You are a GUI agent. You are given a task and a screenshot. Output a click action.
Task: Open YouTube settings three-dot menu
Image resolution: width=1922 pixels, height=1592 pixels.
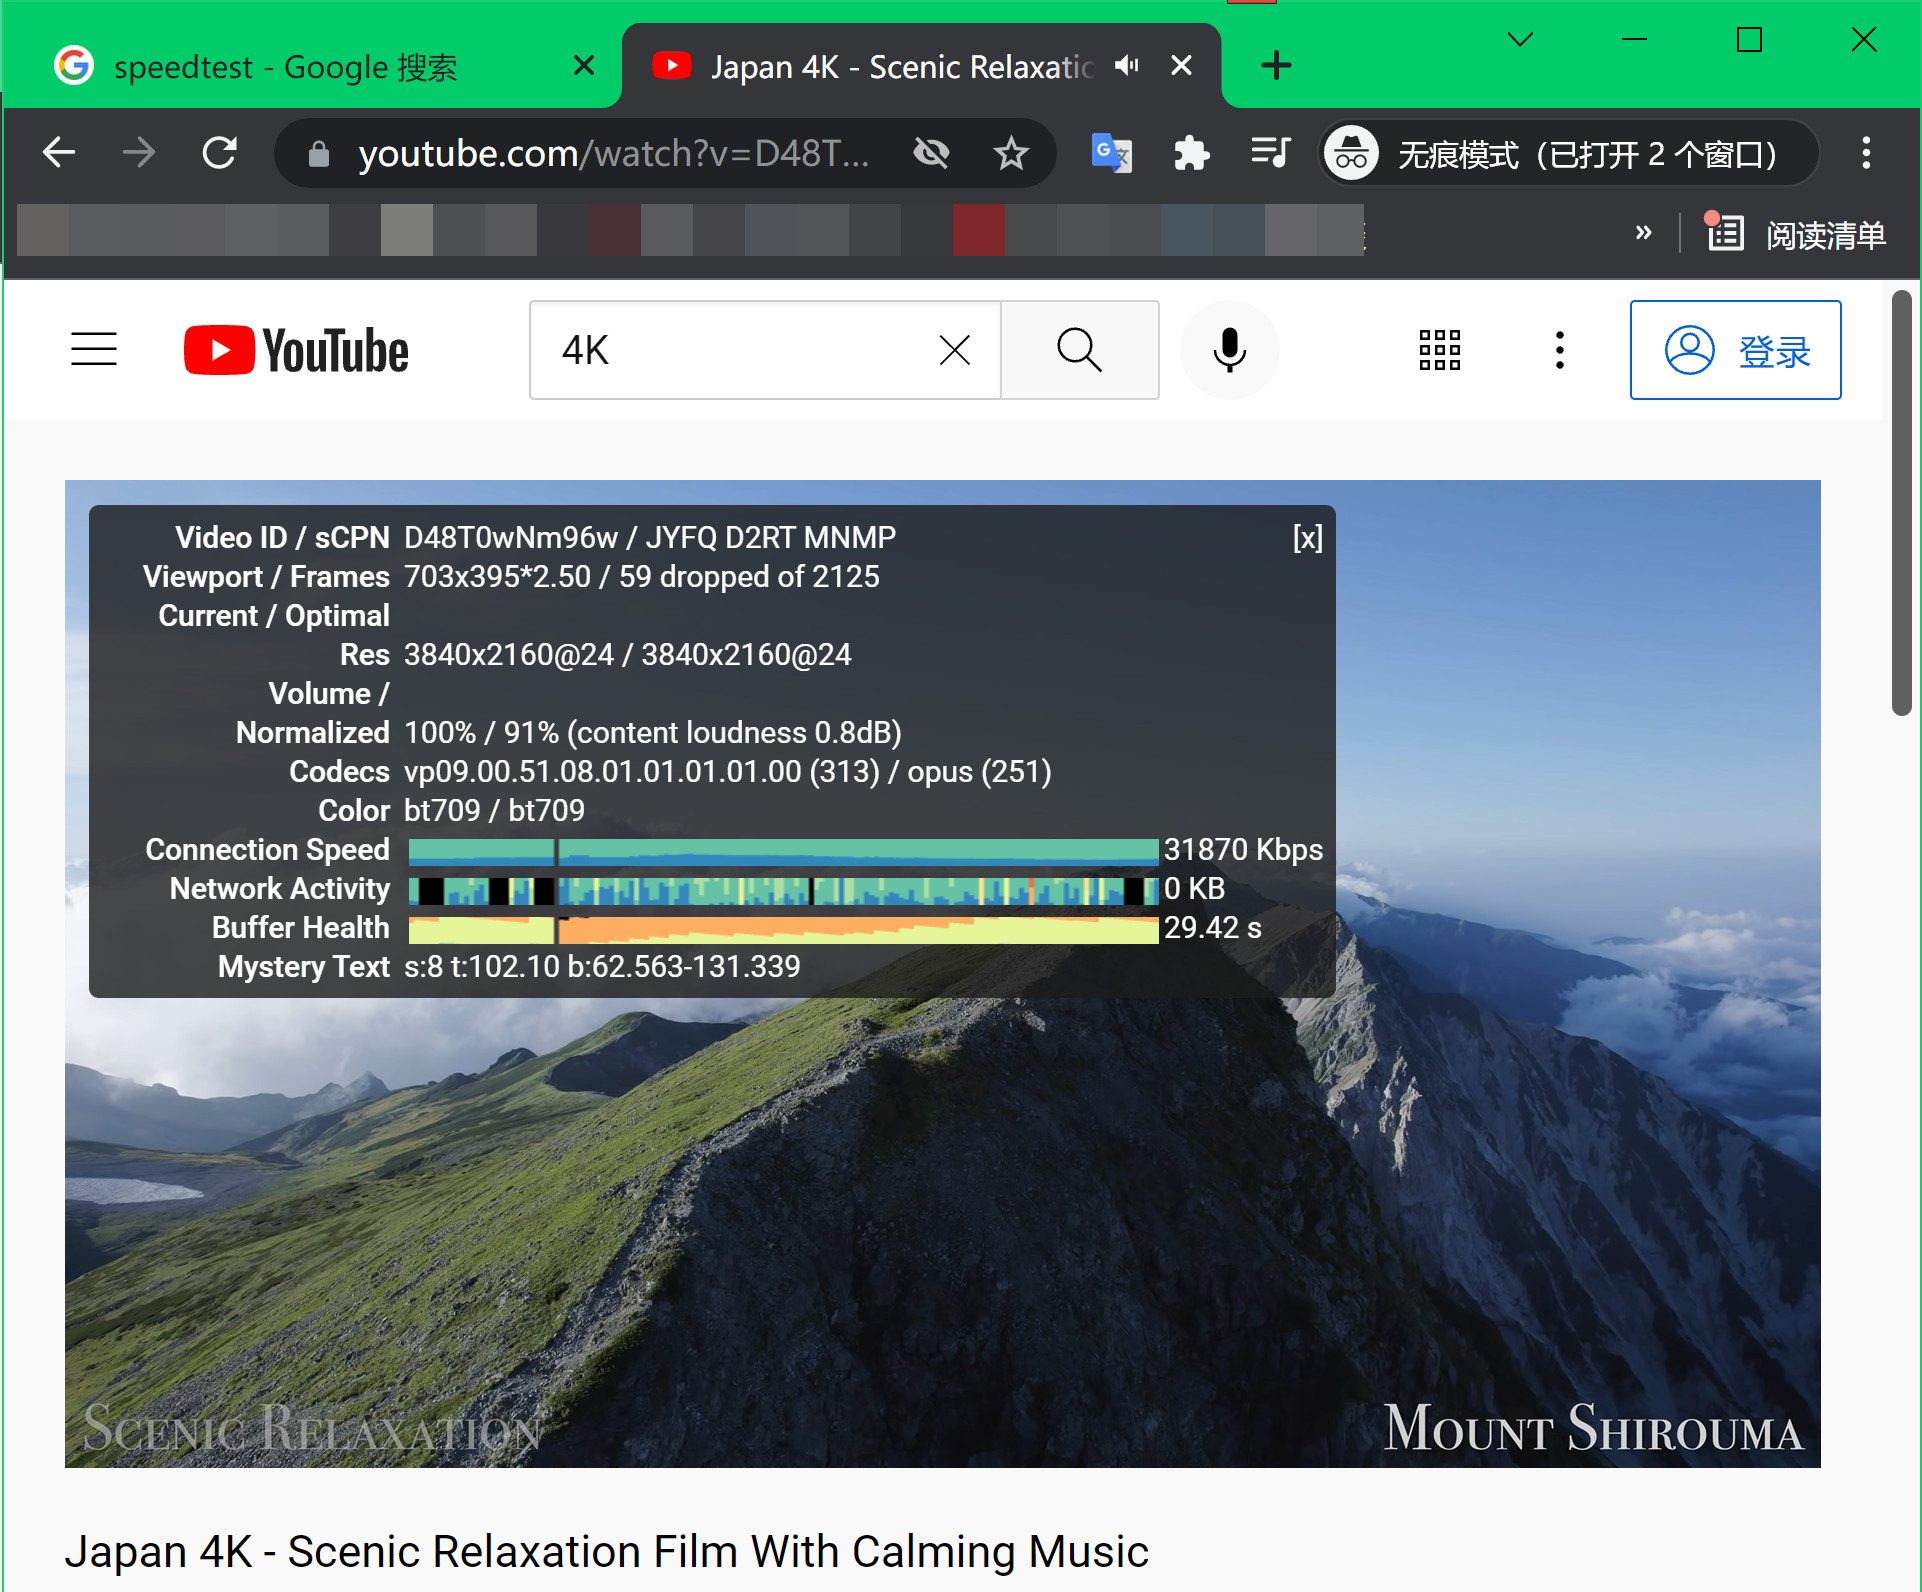(x=1559, y=350)
